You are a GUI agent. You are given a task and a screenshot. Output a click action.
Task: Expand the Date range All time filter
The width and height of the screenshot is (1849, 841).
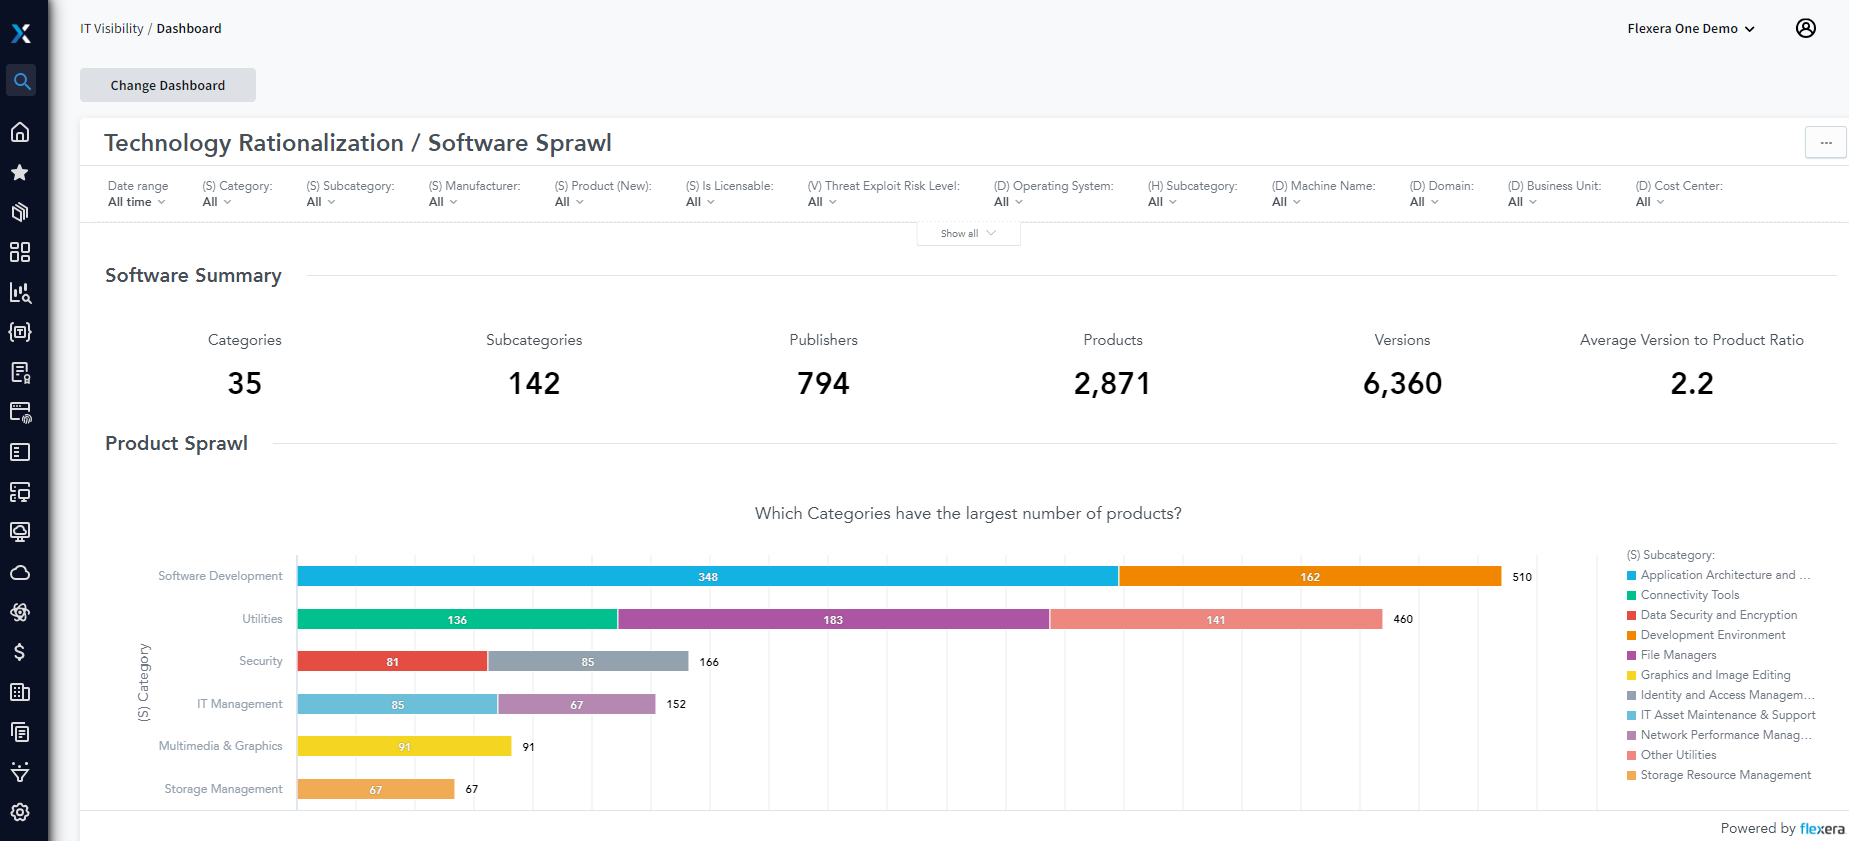pos(137,194)
